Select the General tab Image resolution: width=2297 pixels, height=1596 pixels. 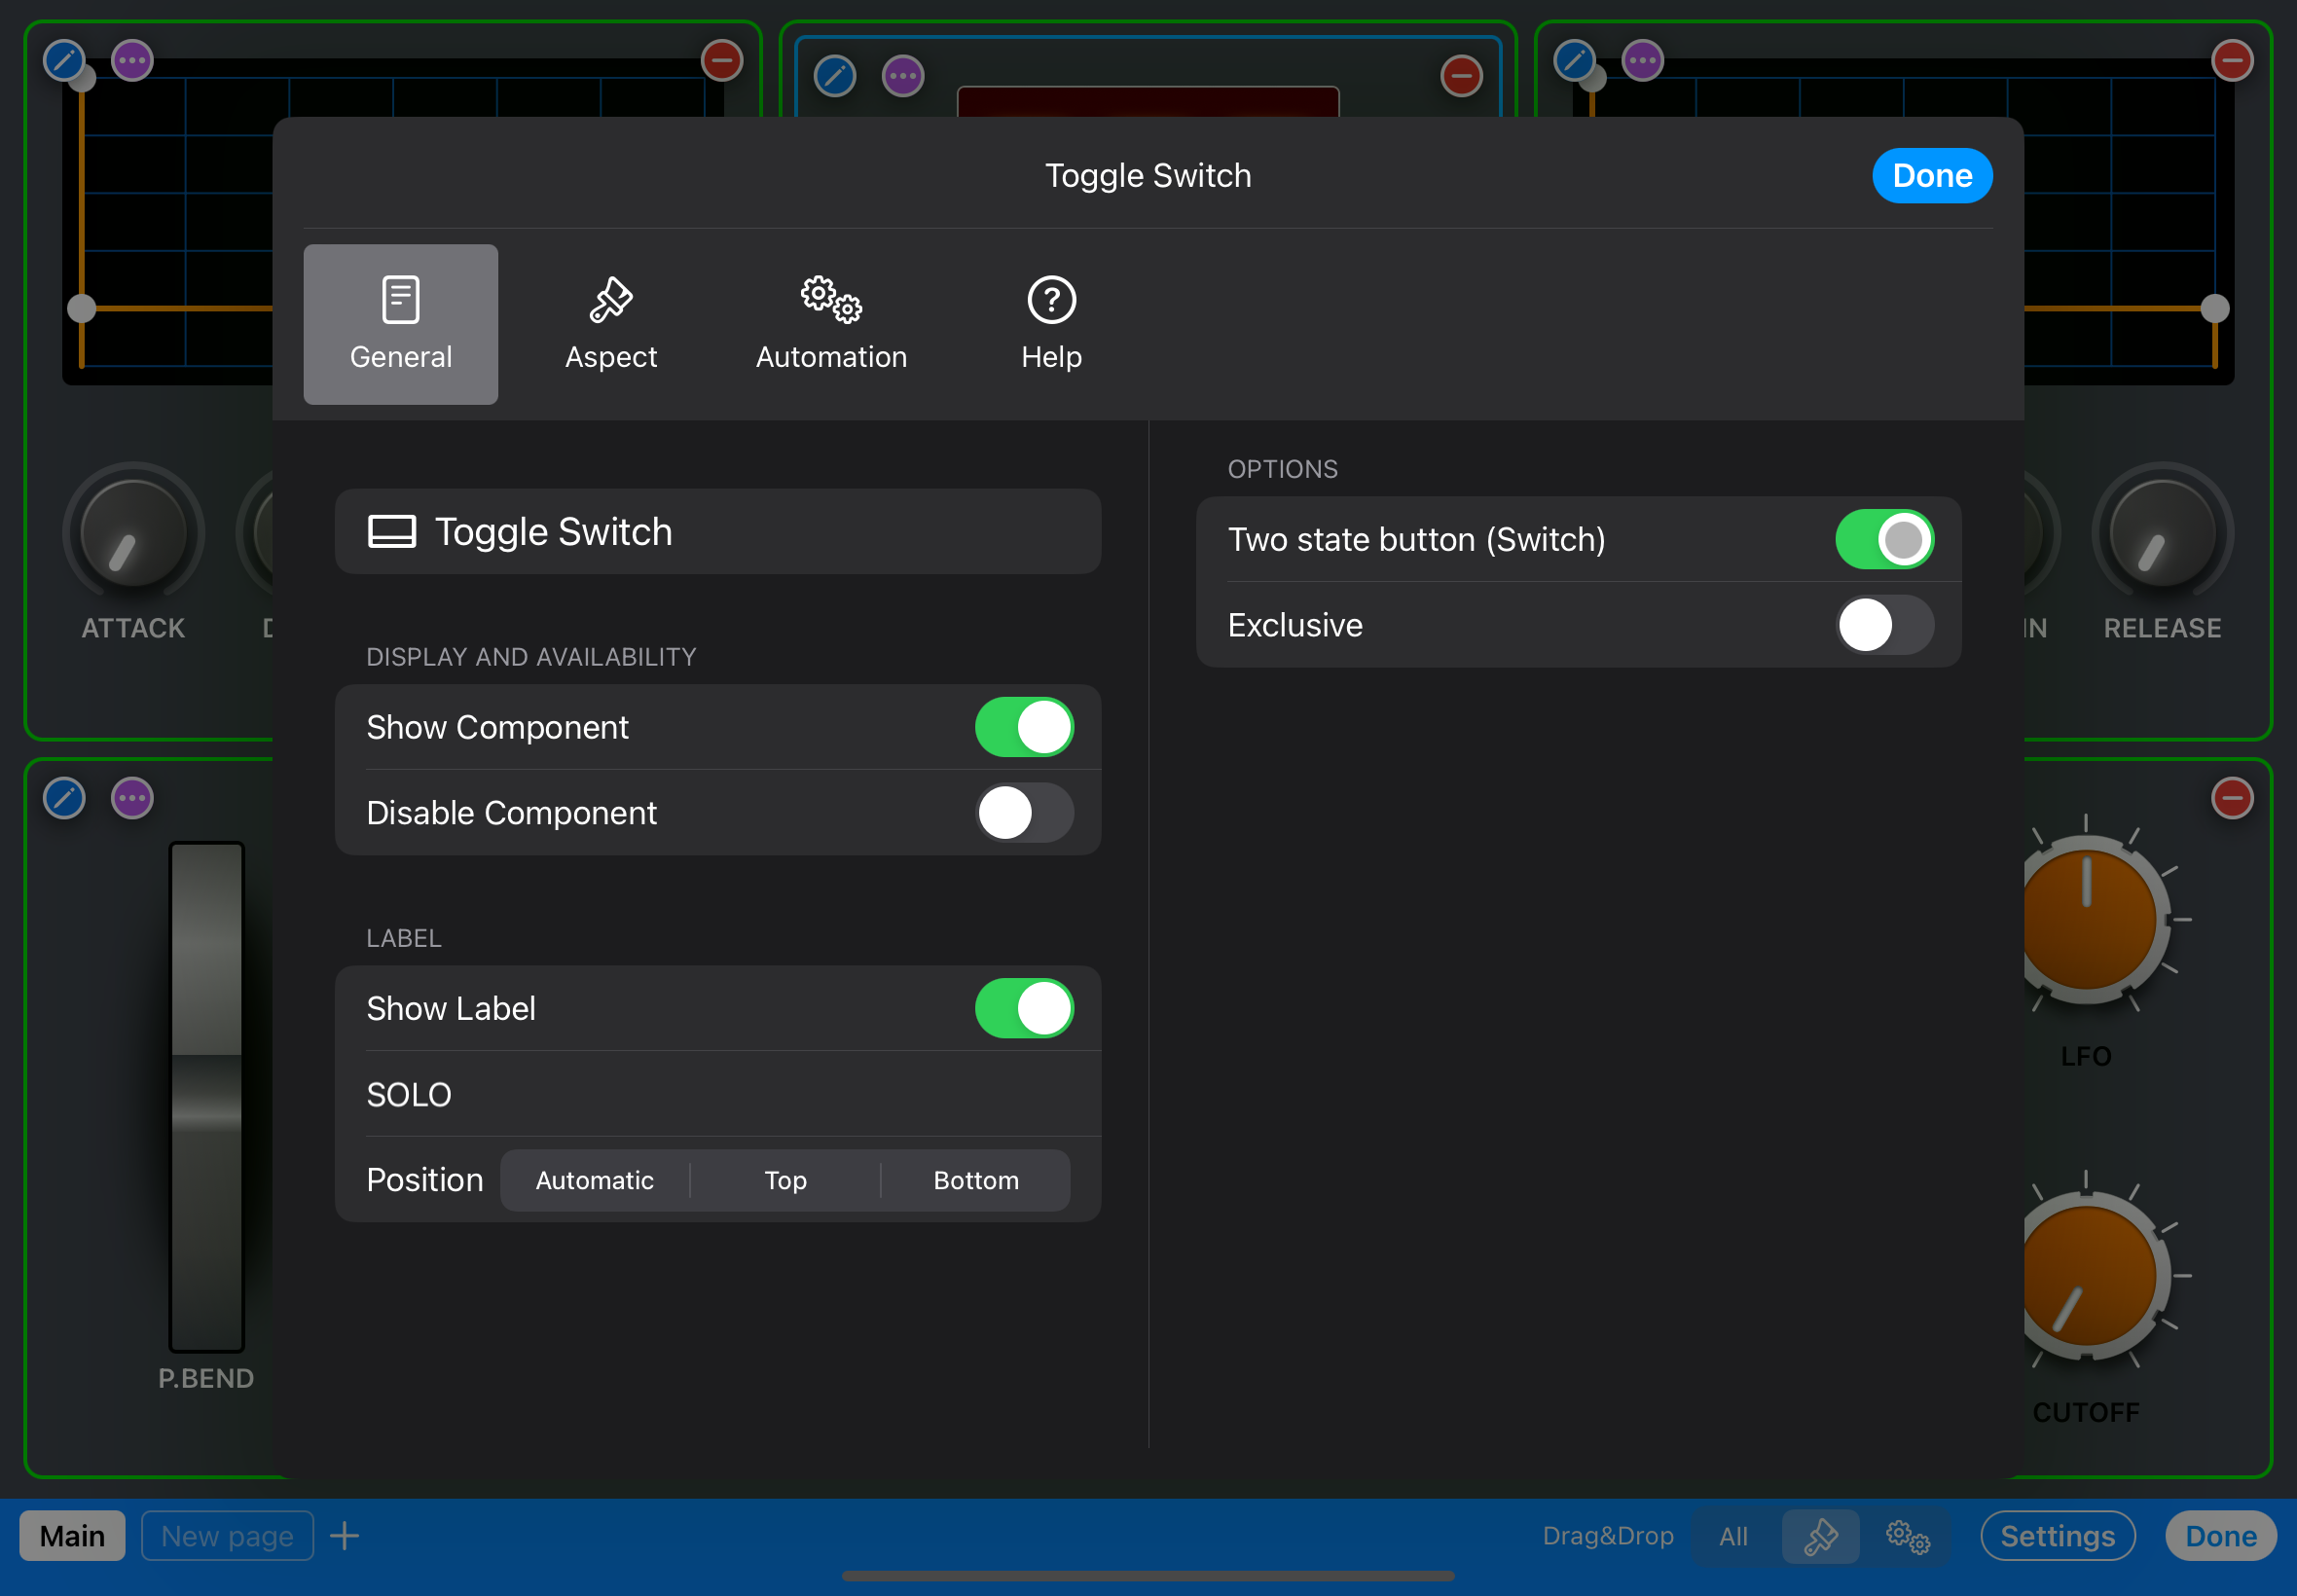[x=400, y=324]
